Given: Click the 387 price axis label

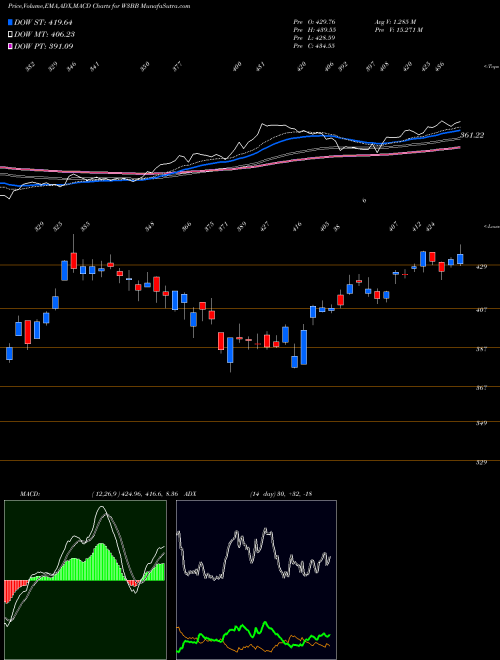Looking at the screenshot, I should click(x=481, y=349).
